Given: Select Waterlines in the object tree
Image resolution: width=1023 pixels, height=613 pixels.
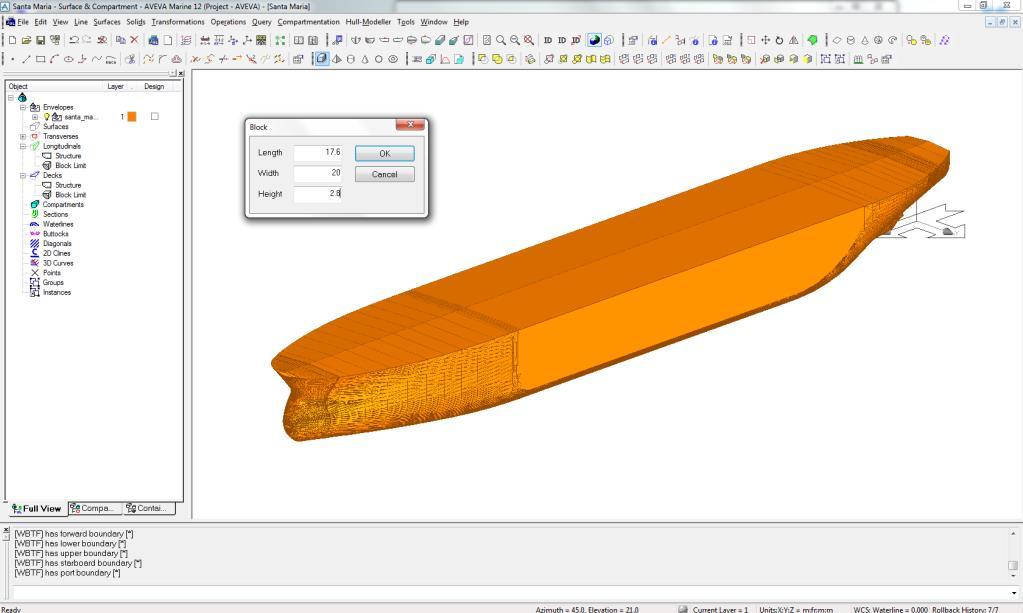Looking at the screenshot, I should click(x=58, y=224).
